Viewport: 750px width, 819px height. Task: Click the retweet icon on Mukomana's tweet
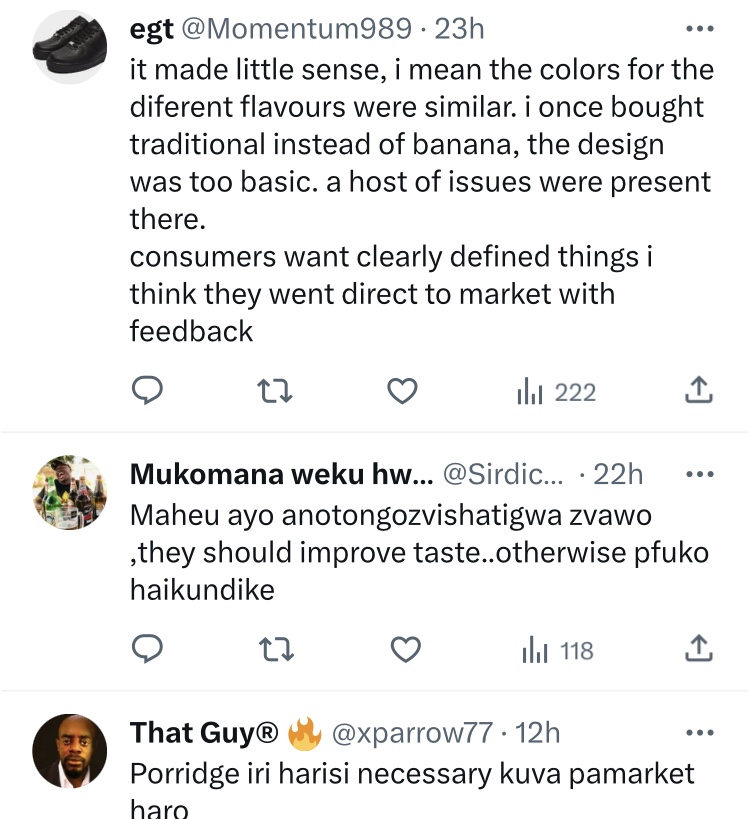(275, 649)
